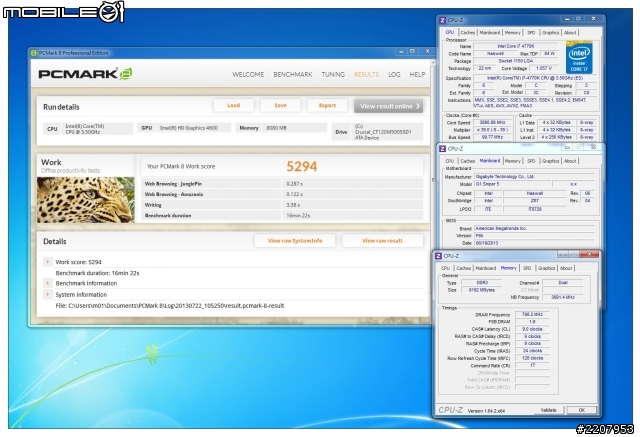Select the About tab in top CPU-Z window
Image resolution: width=640 pixels, height=437 pixels.
click(570, 33)
